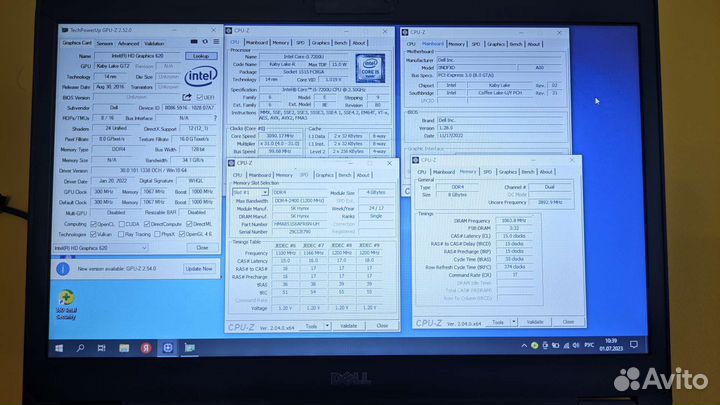Select the Graphics Card tab in GPU-Z
Viewport: 720px width, 405px height.
click(77, 43)
